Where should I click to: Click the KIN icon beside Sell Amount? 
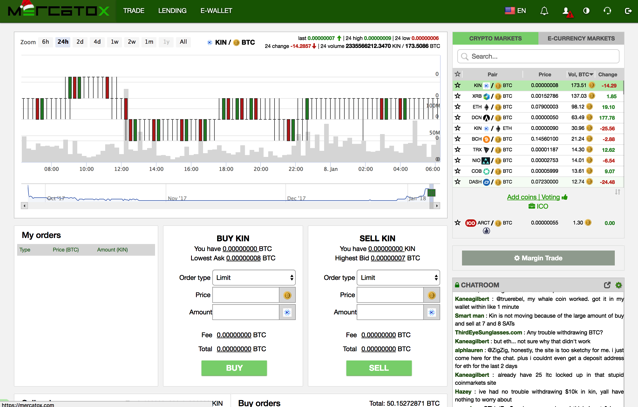(x=432, y=312)
